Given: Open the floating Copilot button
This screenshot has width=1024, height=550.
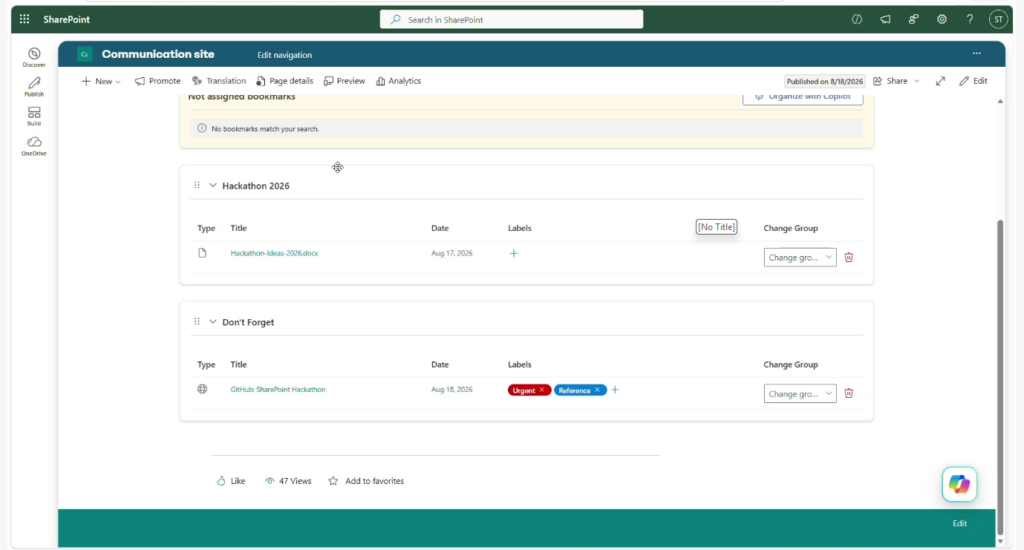Looking at the screenshot, I should click(x=959, y=484).
